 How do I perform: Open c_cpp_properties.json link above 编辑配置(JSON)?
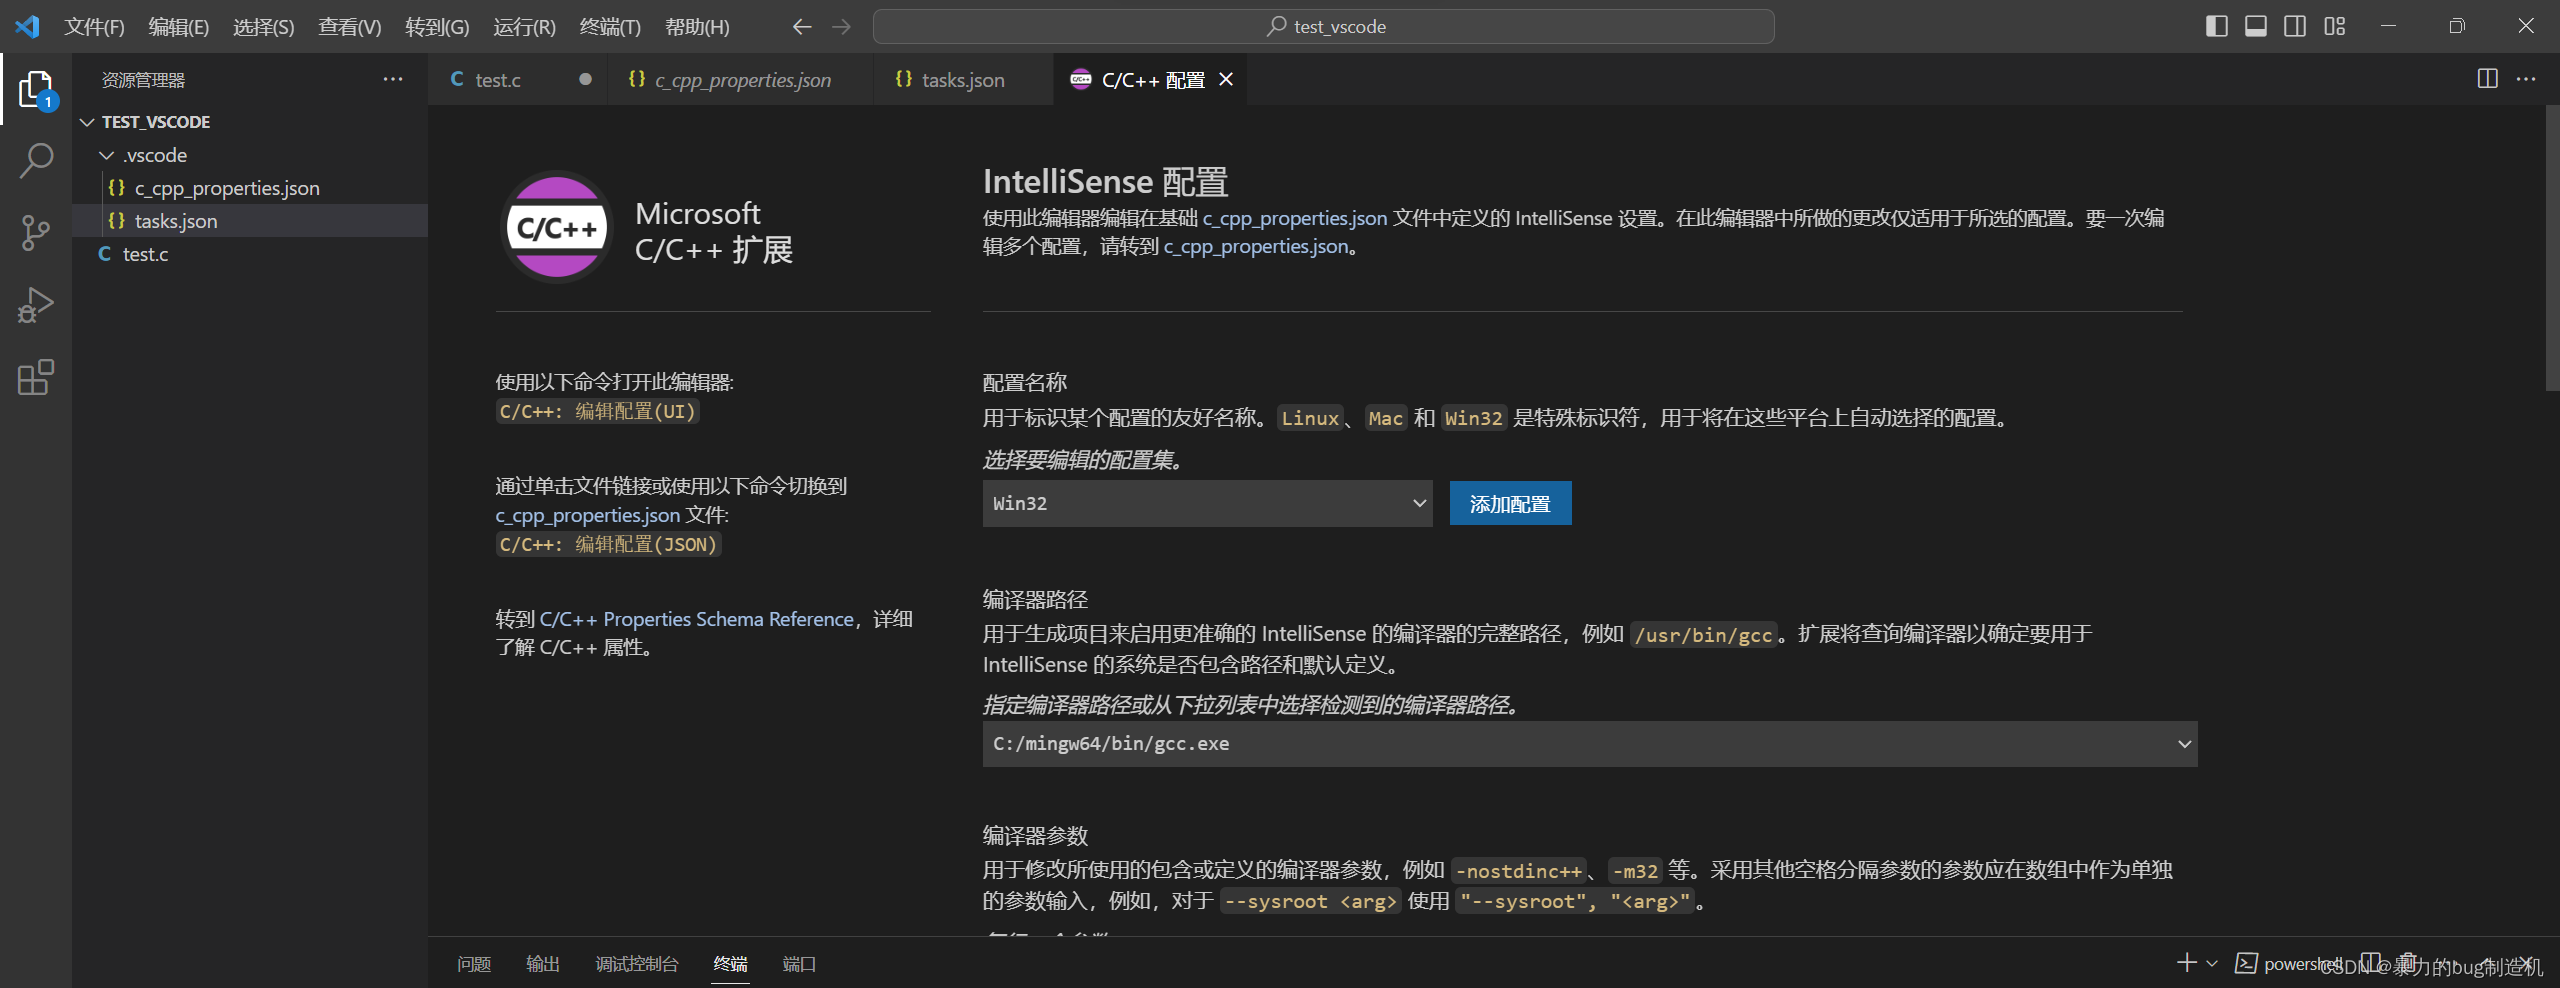588,515
